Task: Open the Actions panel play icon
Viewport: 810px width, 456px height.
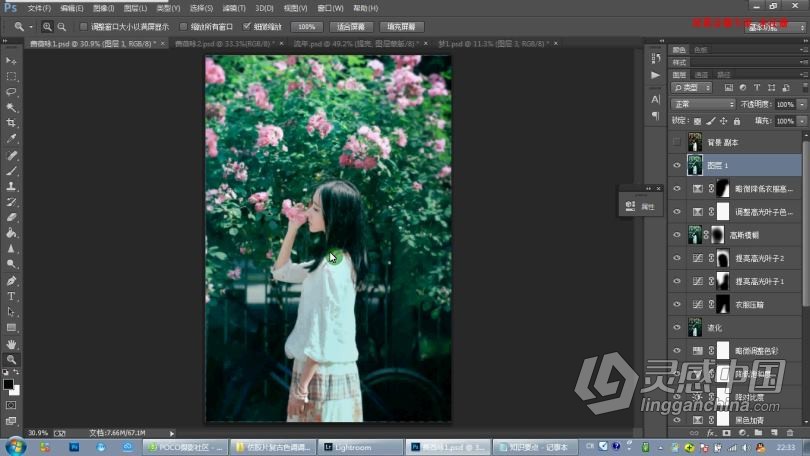Action: 656,75
